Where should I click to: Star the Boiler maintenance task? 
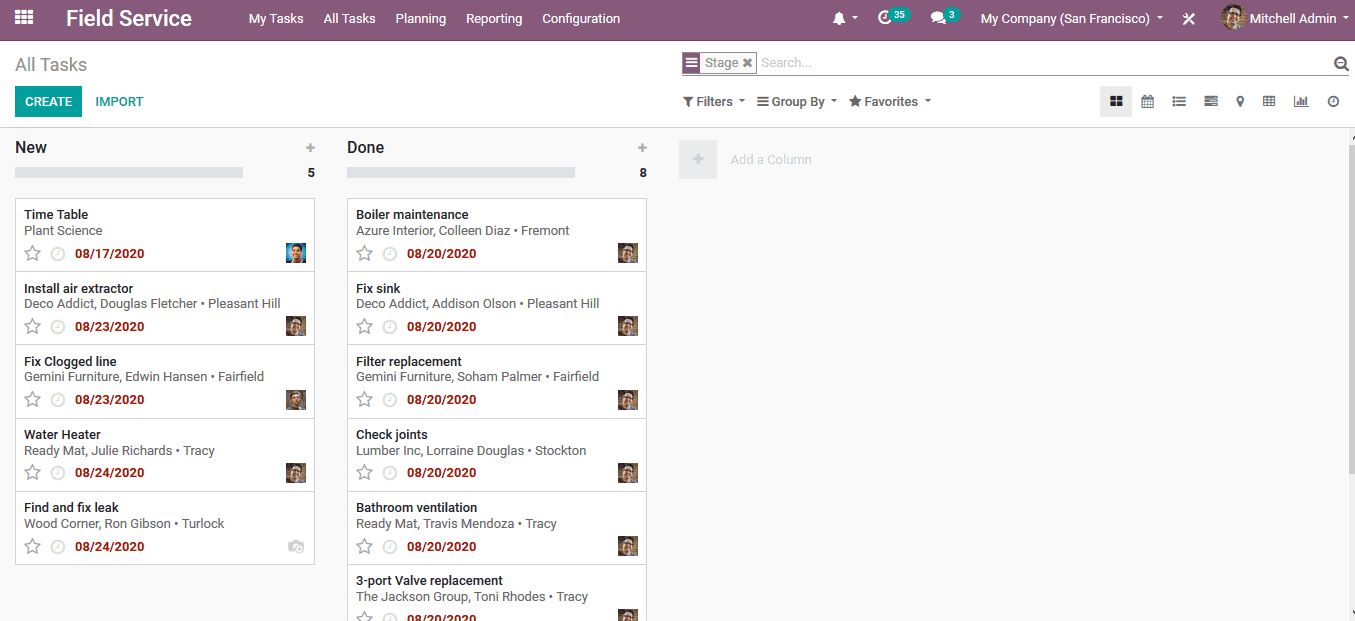pos(365,253)
